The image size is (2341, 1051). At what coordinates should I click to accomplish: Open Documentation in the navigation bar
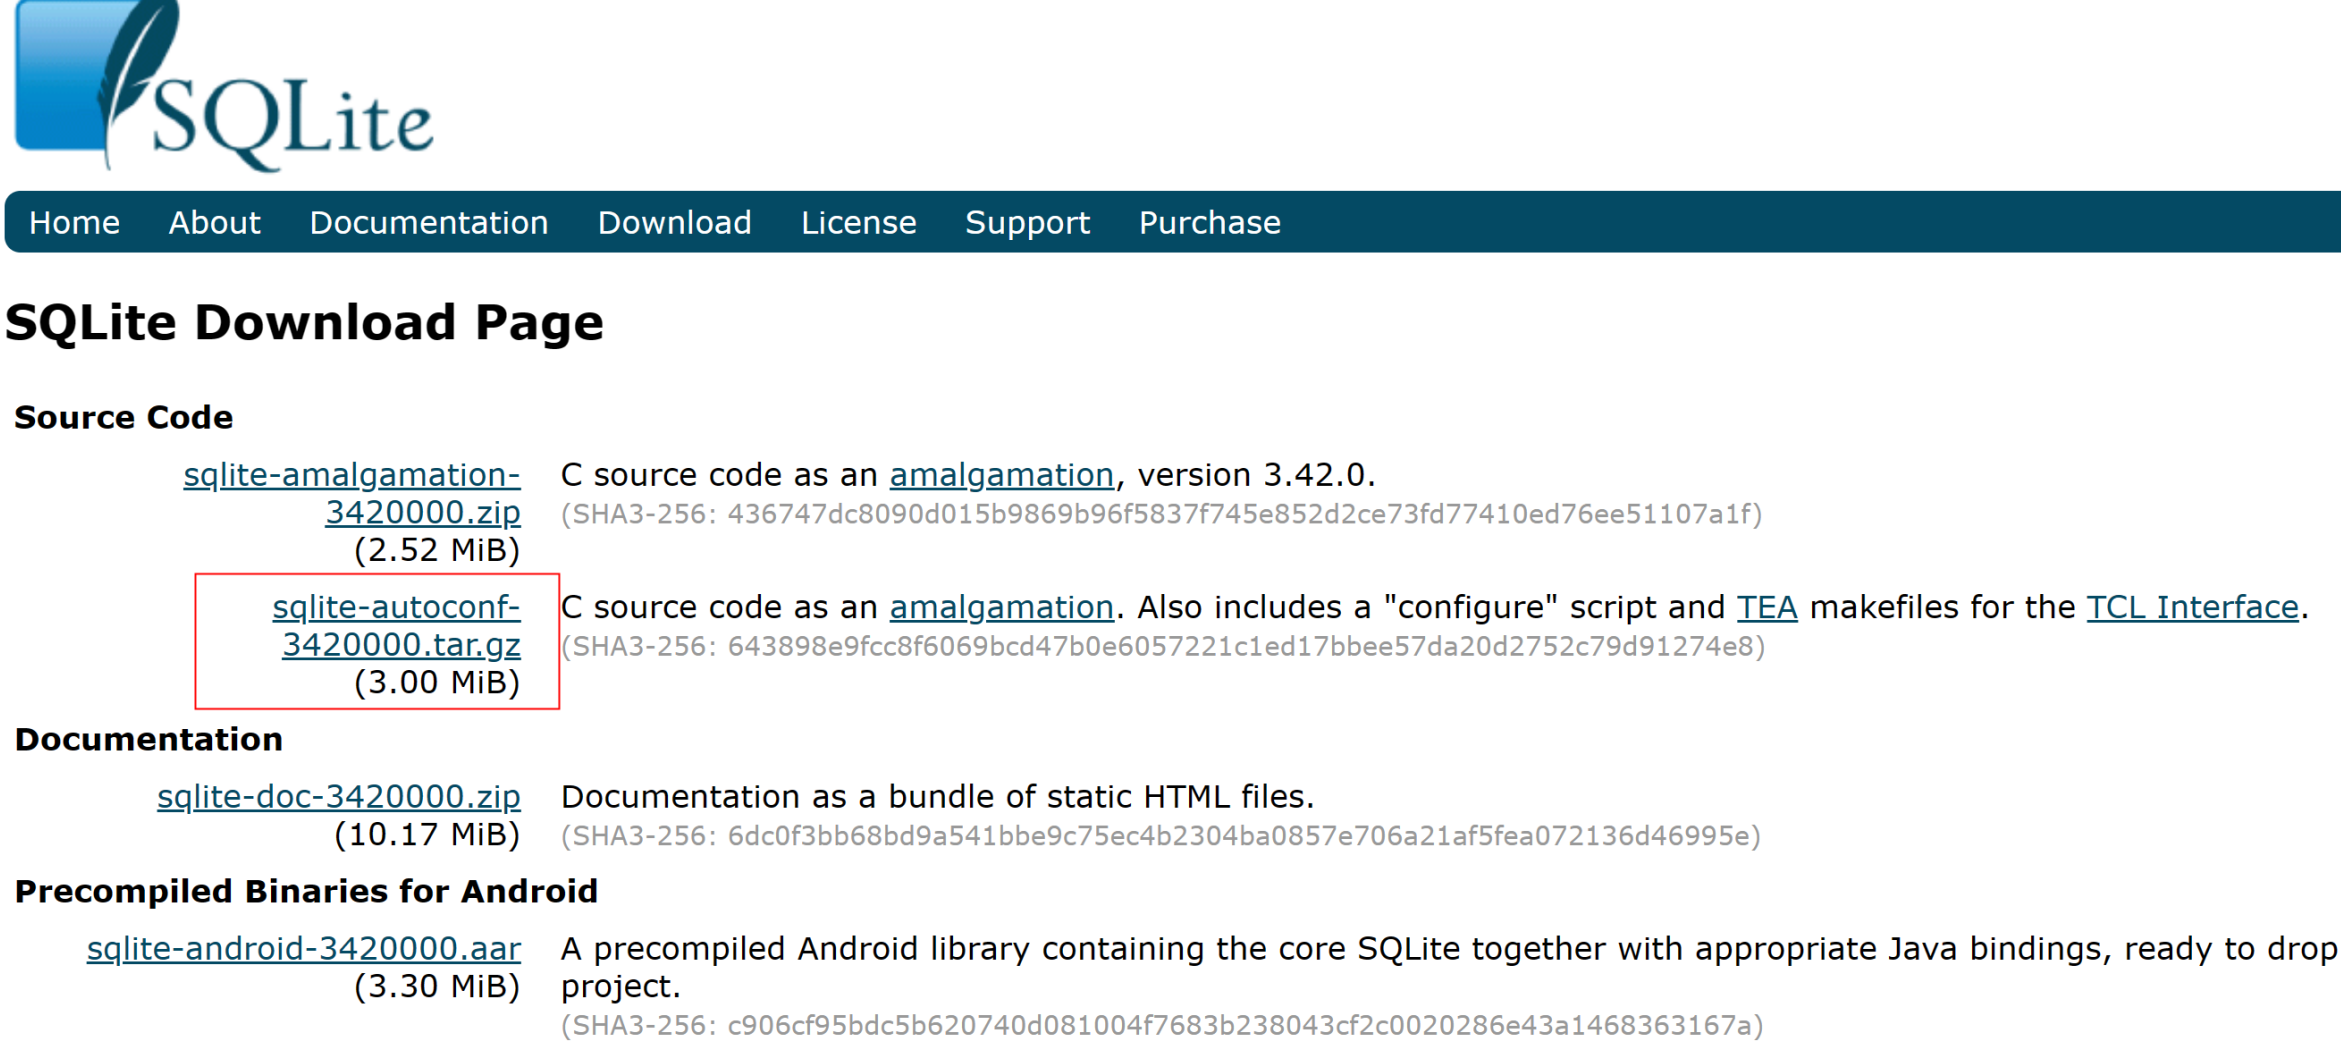(x=429, y=222)
